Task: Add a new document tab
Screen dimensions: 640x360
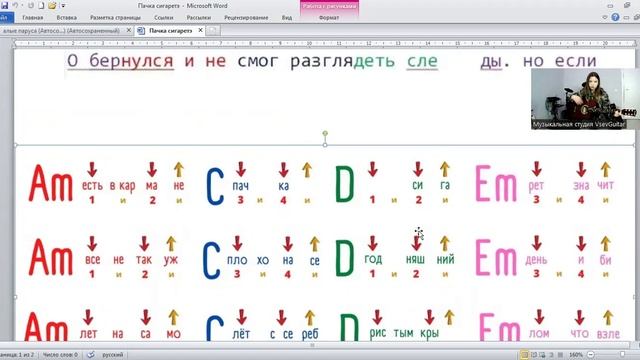Action: click(212, 31)
